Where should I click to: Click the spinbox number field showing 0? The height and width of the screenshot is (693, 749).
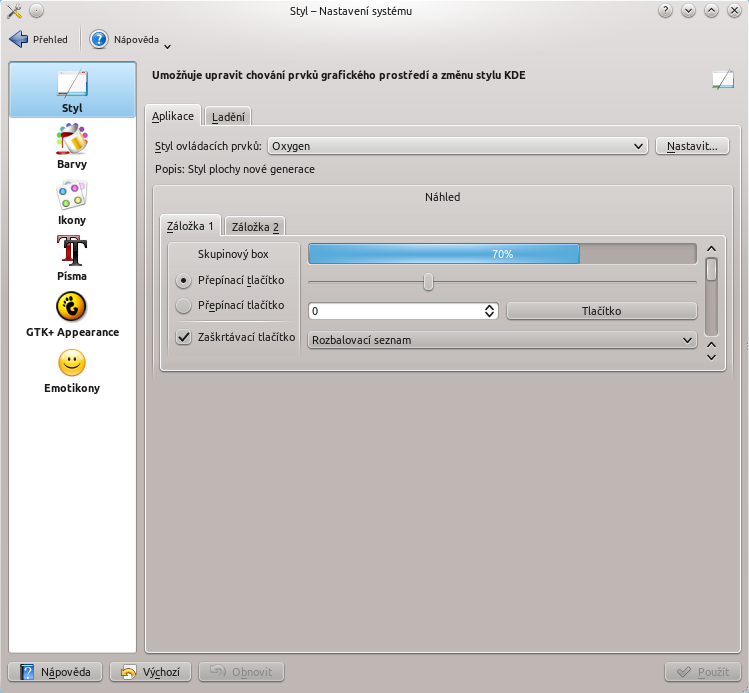pos(396,311)
